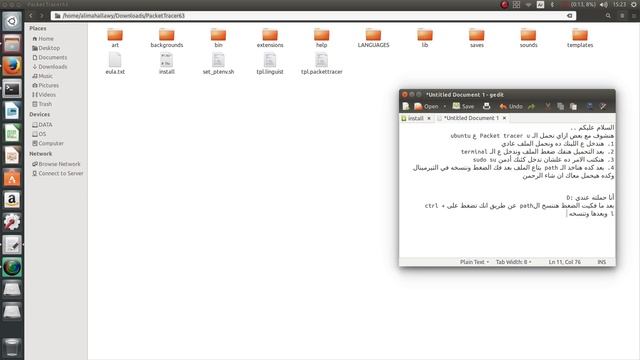Open Documents in Places sidebar

pyautogui.click(x=49, y=57)
